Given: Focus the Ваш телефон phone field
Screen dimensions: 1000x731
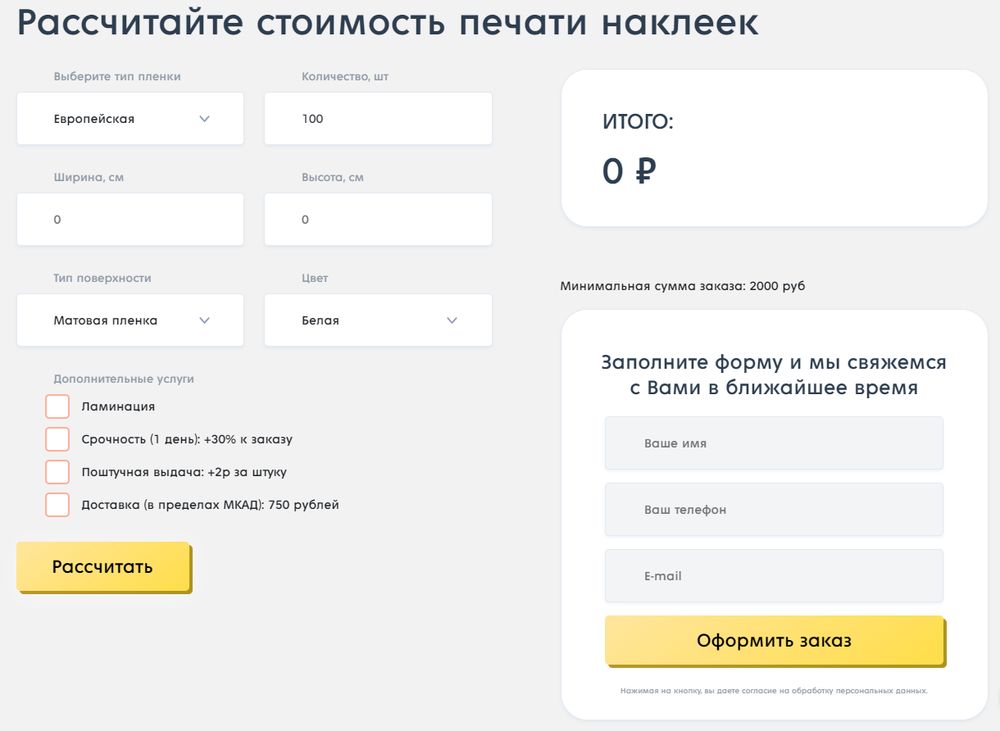Looking at the screenshot, I should pyautogui.click(x=773, y=510).
